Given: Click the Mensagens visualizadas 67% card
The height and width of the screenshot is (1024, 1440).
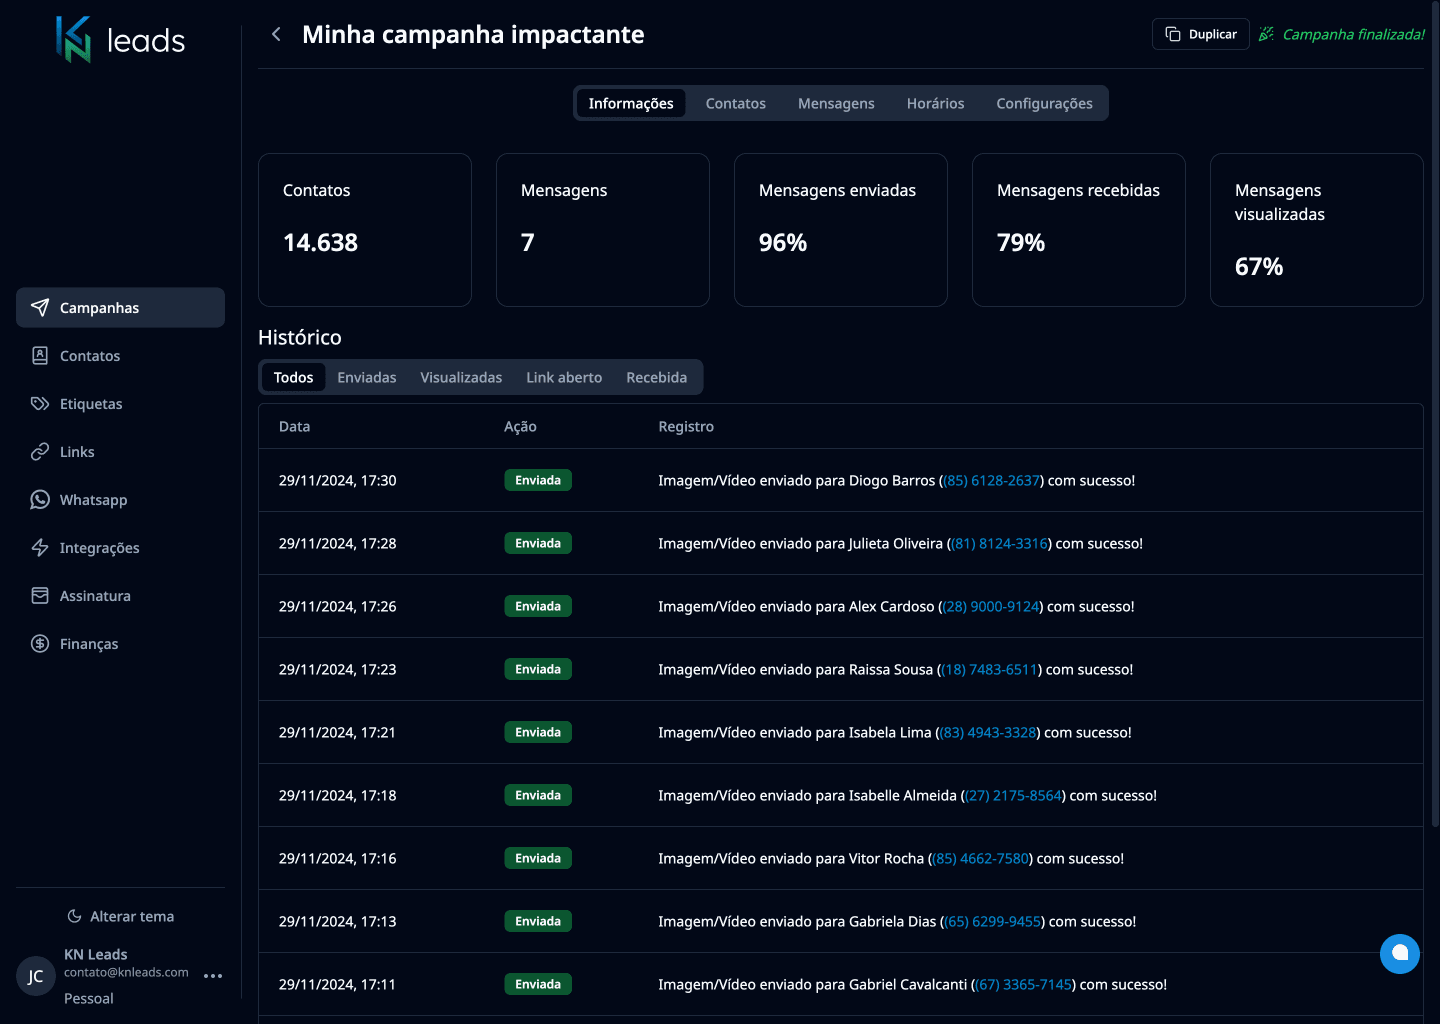Looking at the screenshot, I should pyautogui.click(x=1317, y=230).
